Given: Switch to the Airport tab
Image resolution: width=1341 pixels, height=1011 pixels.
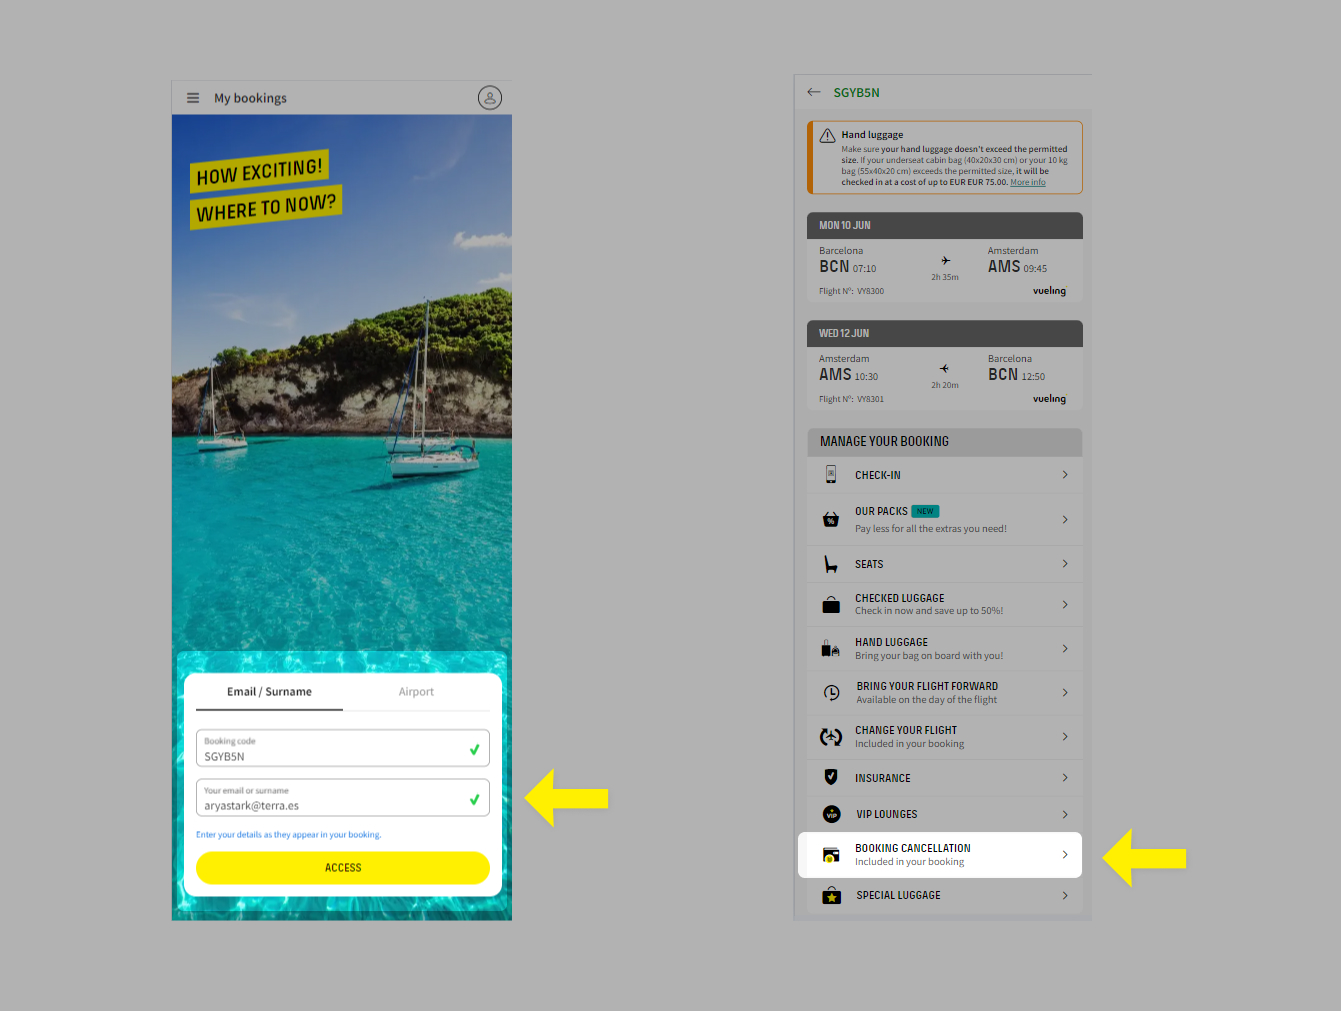Looking at the screenshot, I should click(x=416, y=692).
